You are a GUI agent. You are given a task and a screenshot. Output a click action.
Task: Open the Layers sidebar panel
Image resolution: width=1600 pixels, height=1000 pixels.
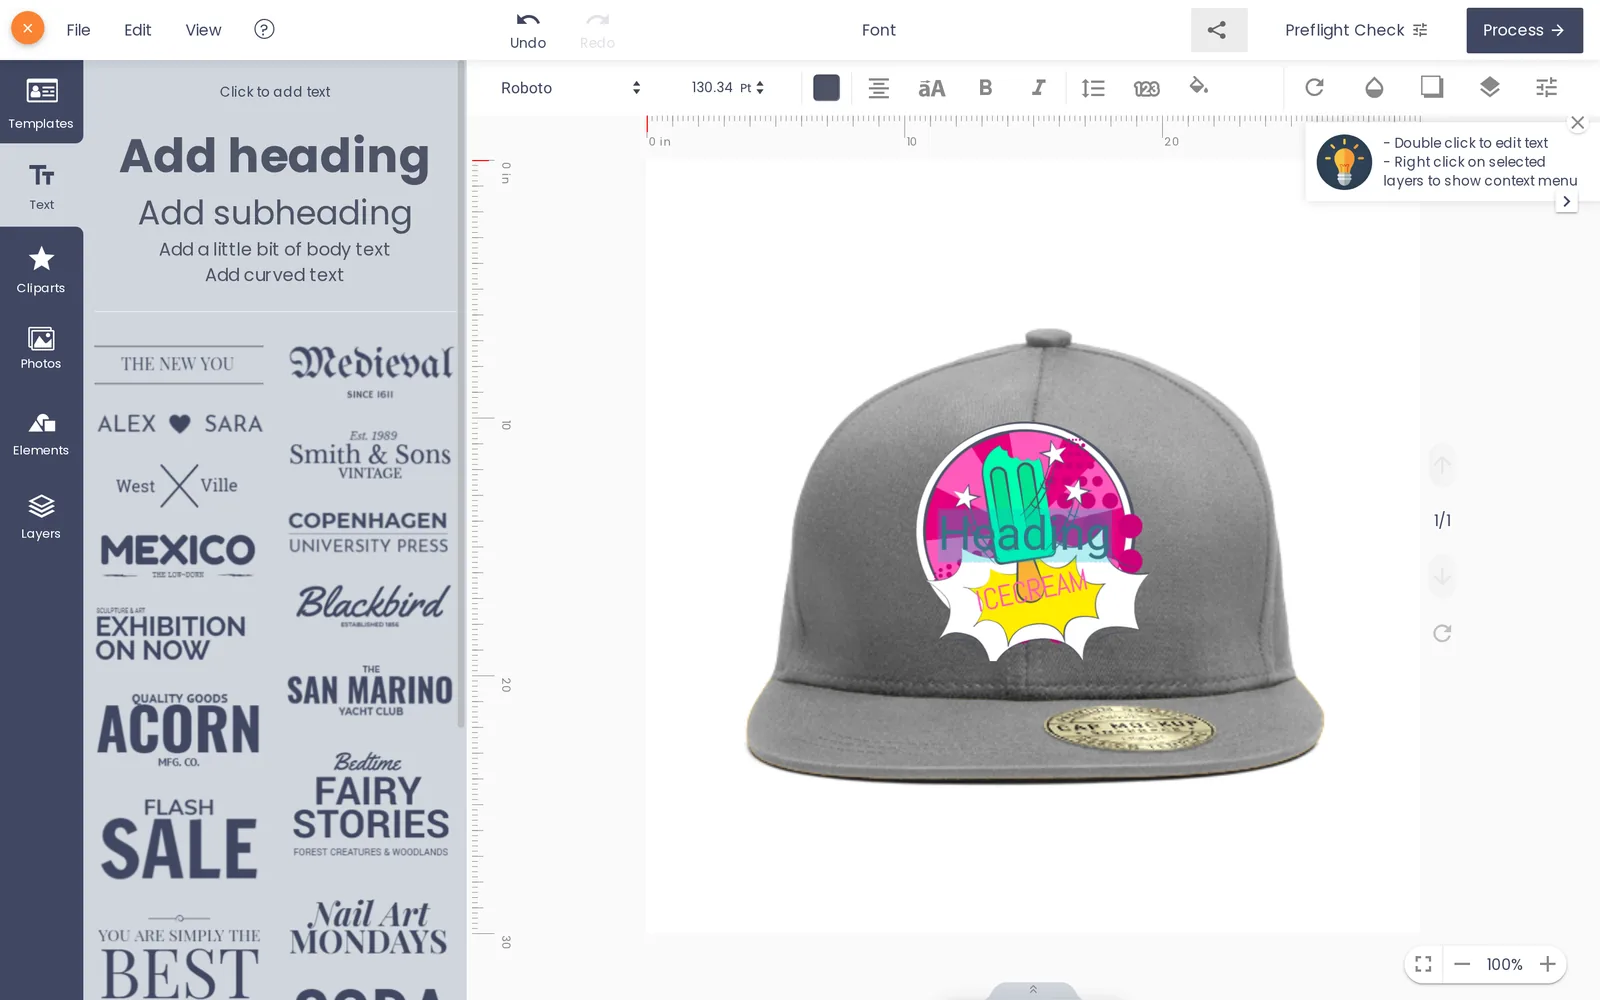[x=41, y=517]
